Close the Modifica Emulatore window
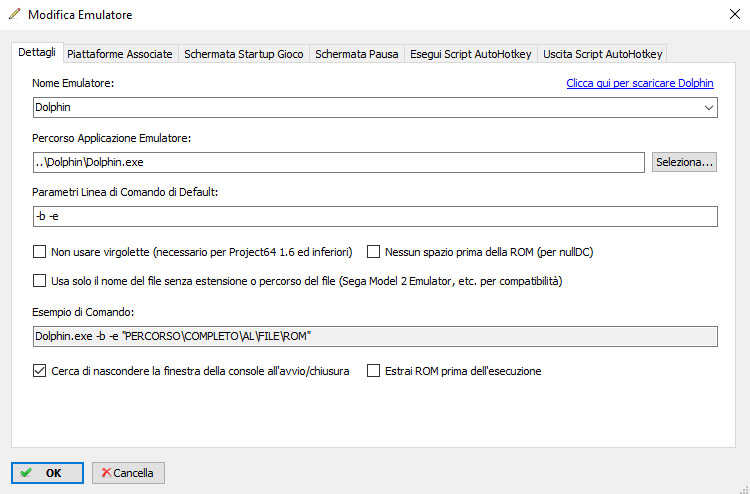 (x=735, y=14)
